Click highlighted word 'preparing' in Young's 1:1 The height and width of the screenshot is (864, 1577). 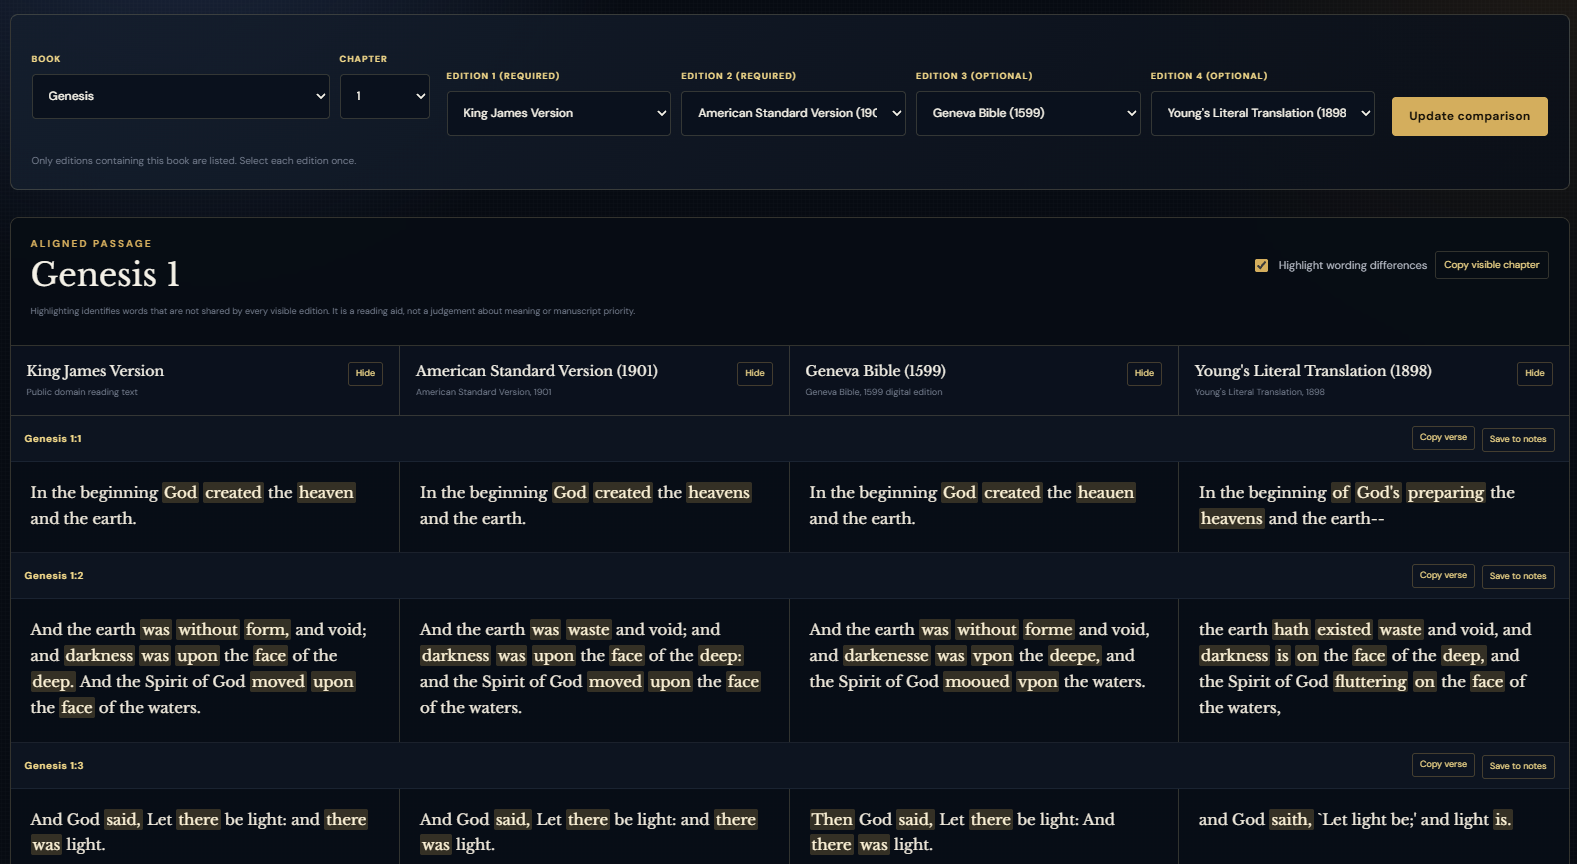[1446, 492]
